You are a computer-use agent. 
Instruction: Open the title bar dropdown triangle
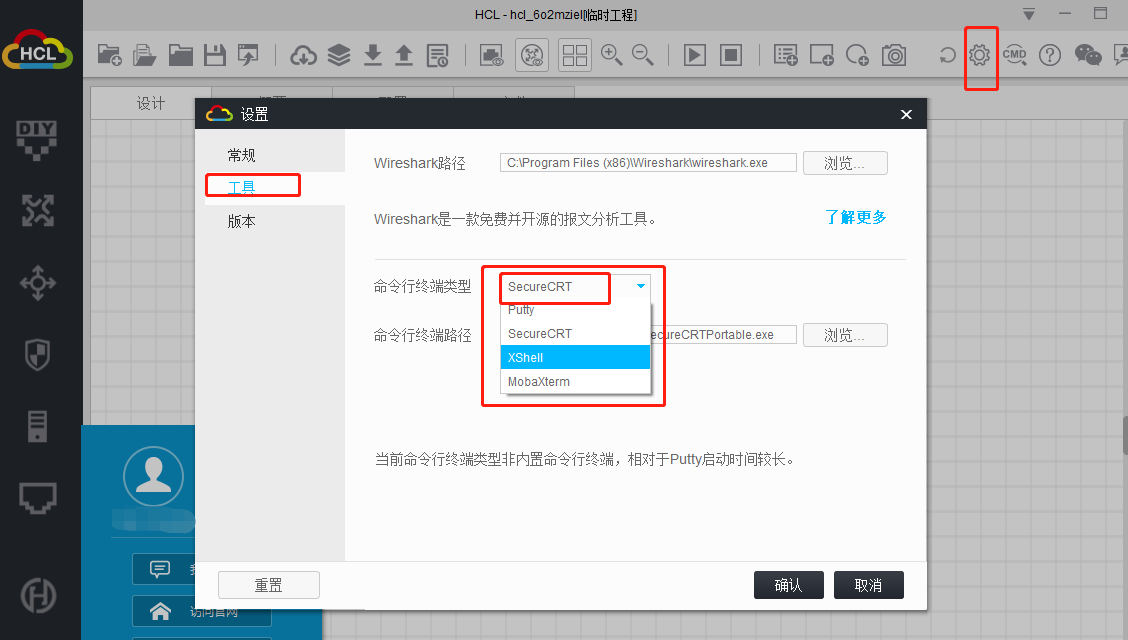click(1029, 14)
